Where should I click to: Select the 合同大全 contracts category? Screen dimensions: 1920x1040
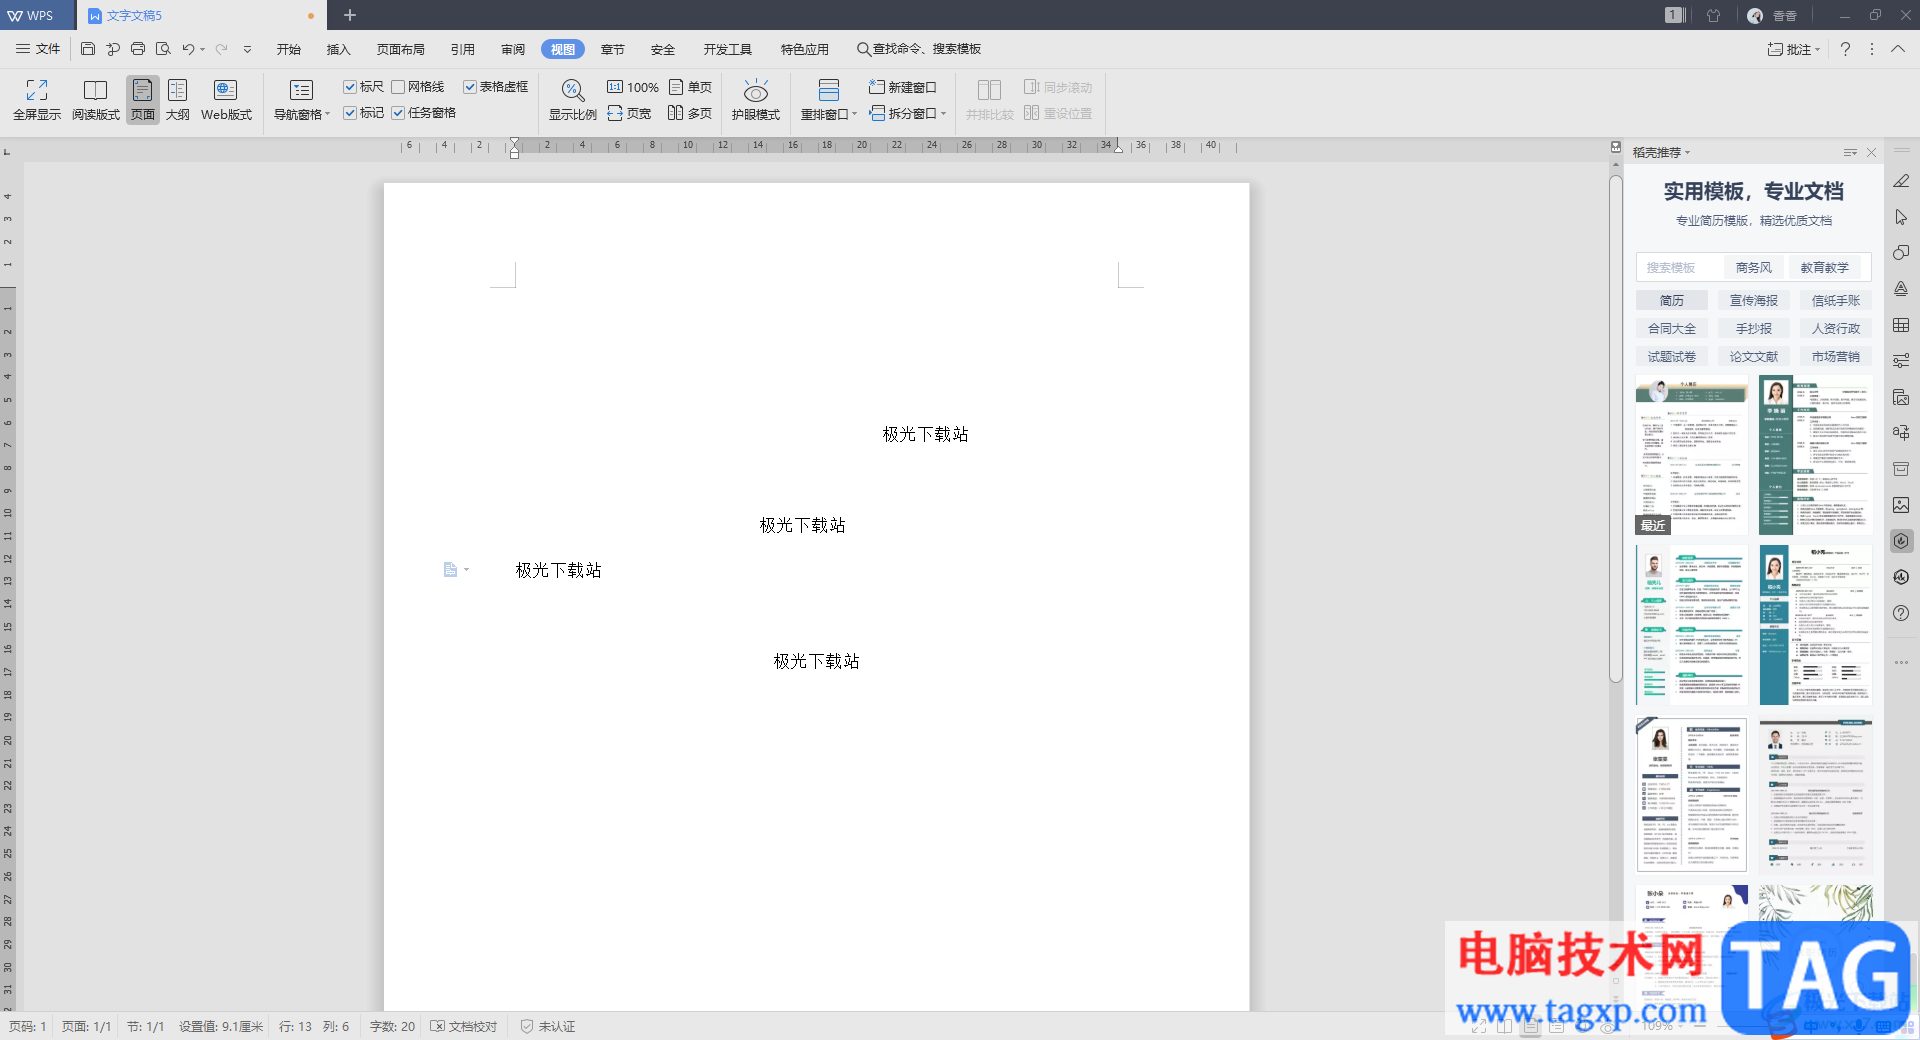click(x=1671, y=328)
